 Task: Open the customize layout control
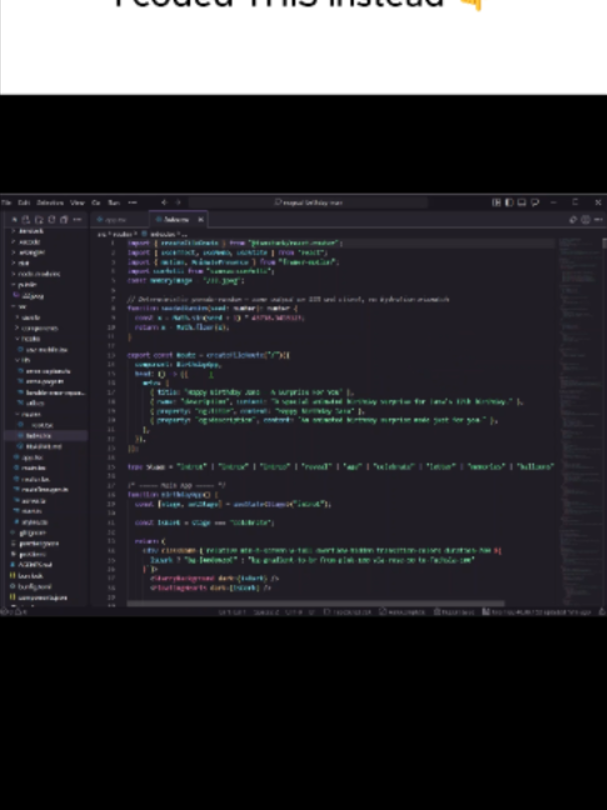(x=496, y=202)
